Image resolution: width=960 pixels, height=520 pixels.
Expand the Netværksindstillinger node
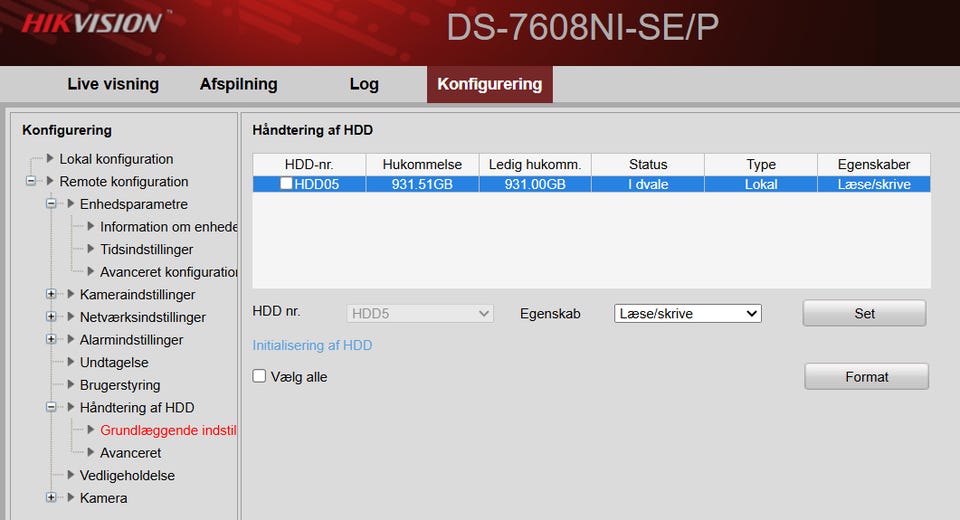(x=51, y=317)
